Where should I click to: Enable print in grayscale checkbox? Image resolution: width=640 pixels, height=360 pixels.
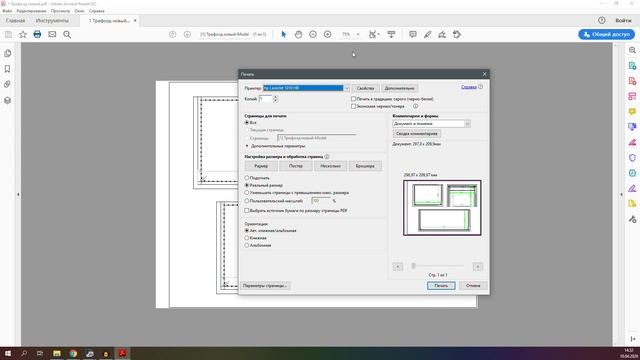click(353, 99)
